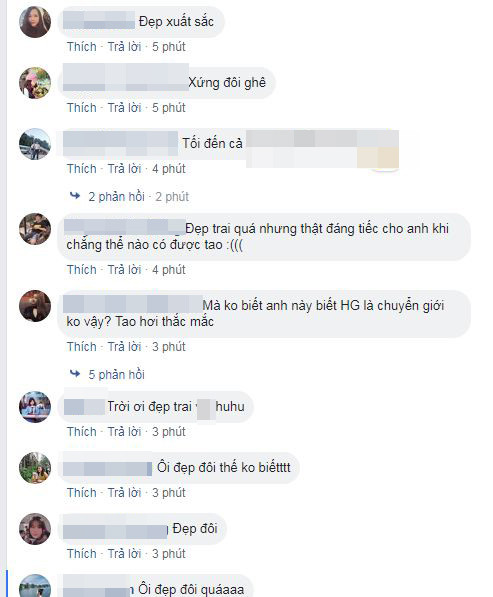
Task: Open avatar of the short "Đẹp đôi" comment
Action: pyautogui.click(x=35, y=528)
